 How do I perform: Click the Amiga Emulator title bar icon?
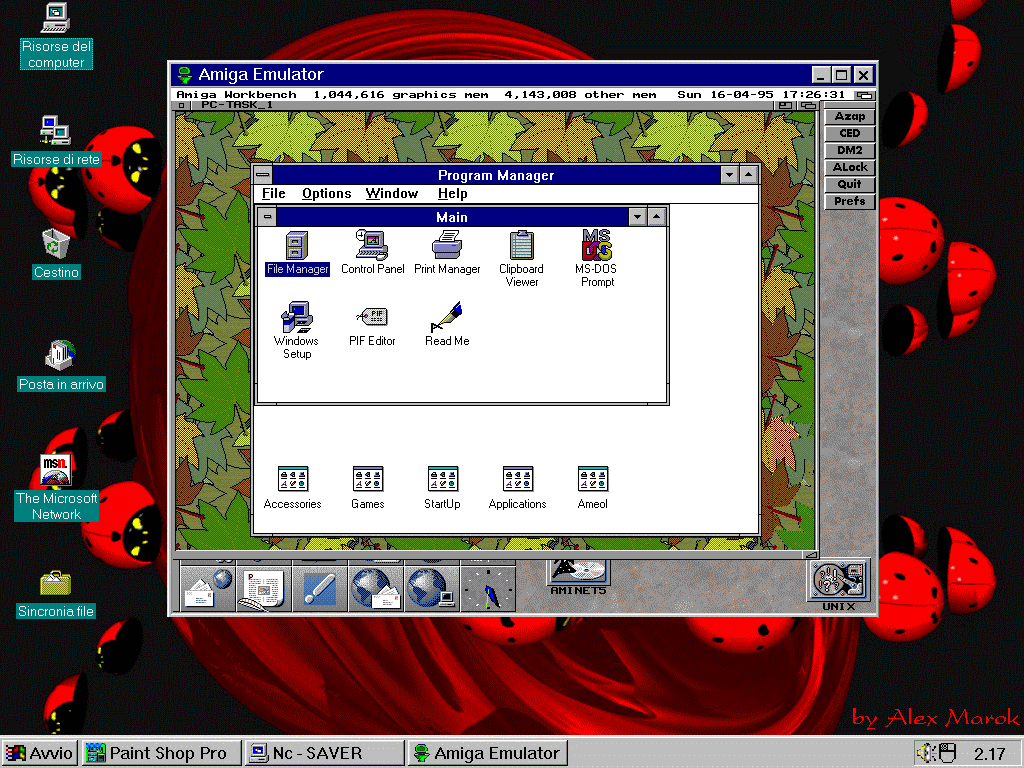tap(185, 74)
